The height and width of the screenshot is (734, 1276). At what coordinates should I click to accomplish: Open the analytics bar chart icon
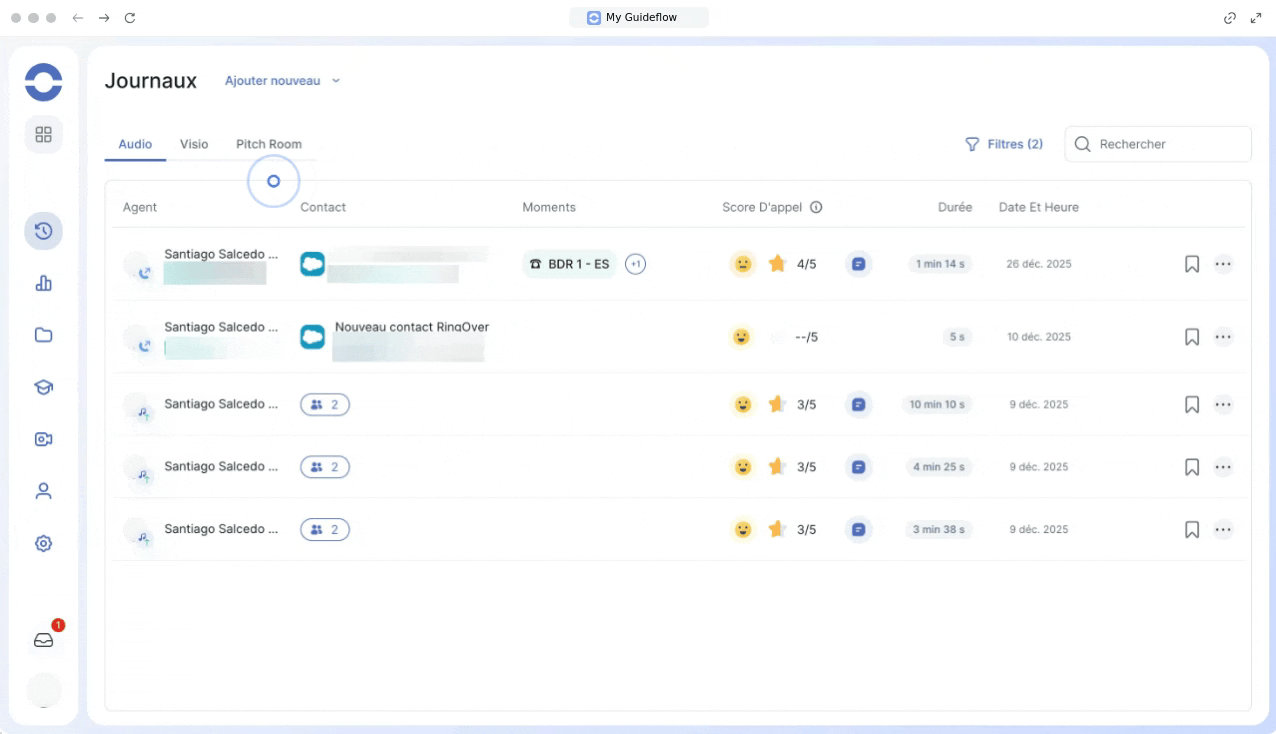coord(43,284)
